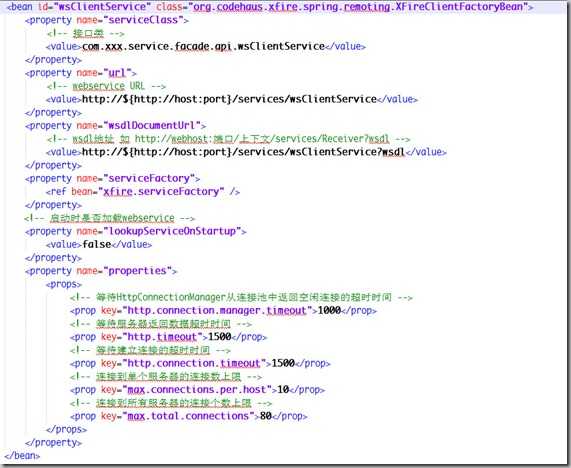The image size is (571, 468).
Task: Select the key "max.total.connections"
Action: point(188,416)
